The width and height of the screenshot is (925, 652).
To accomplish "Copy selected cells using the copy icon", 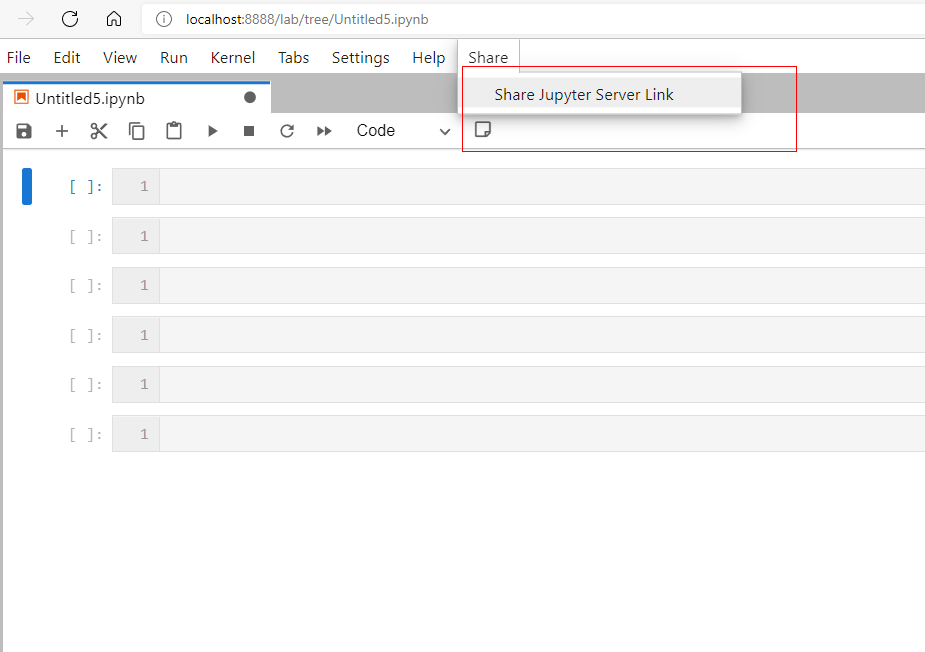I will [136, 131].
